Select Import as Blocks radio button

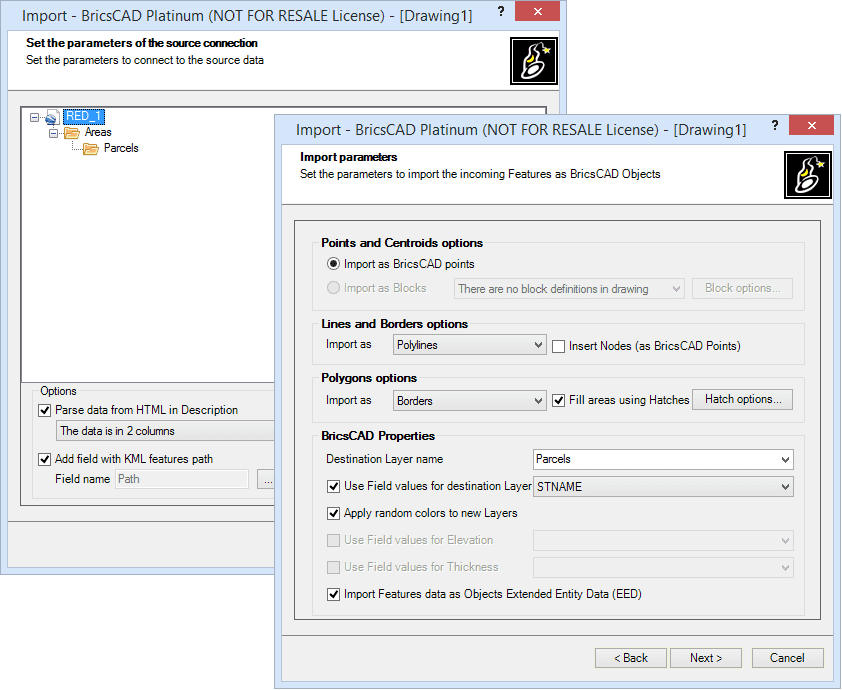pos(333,288)
